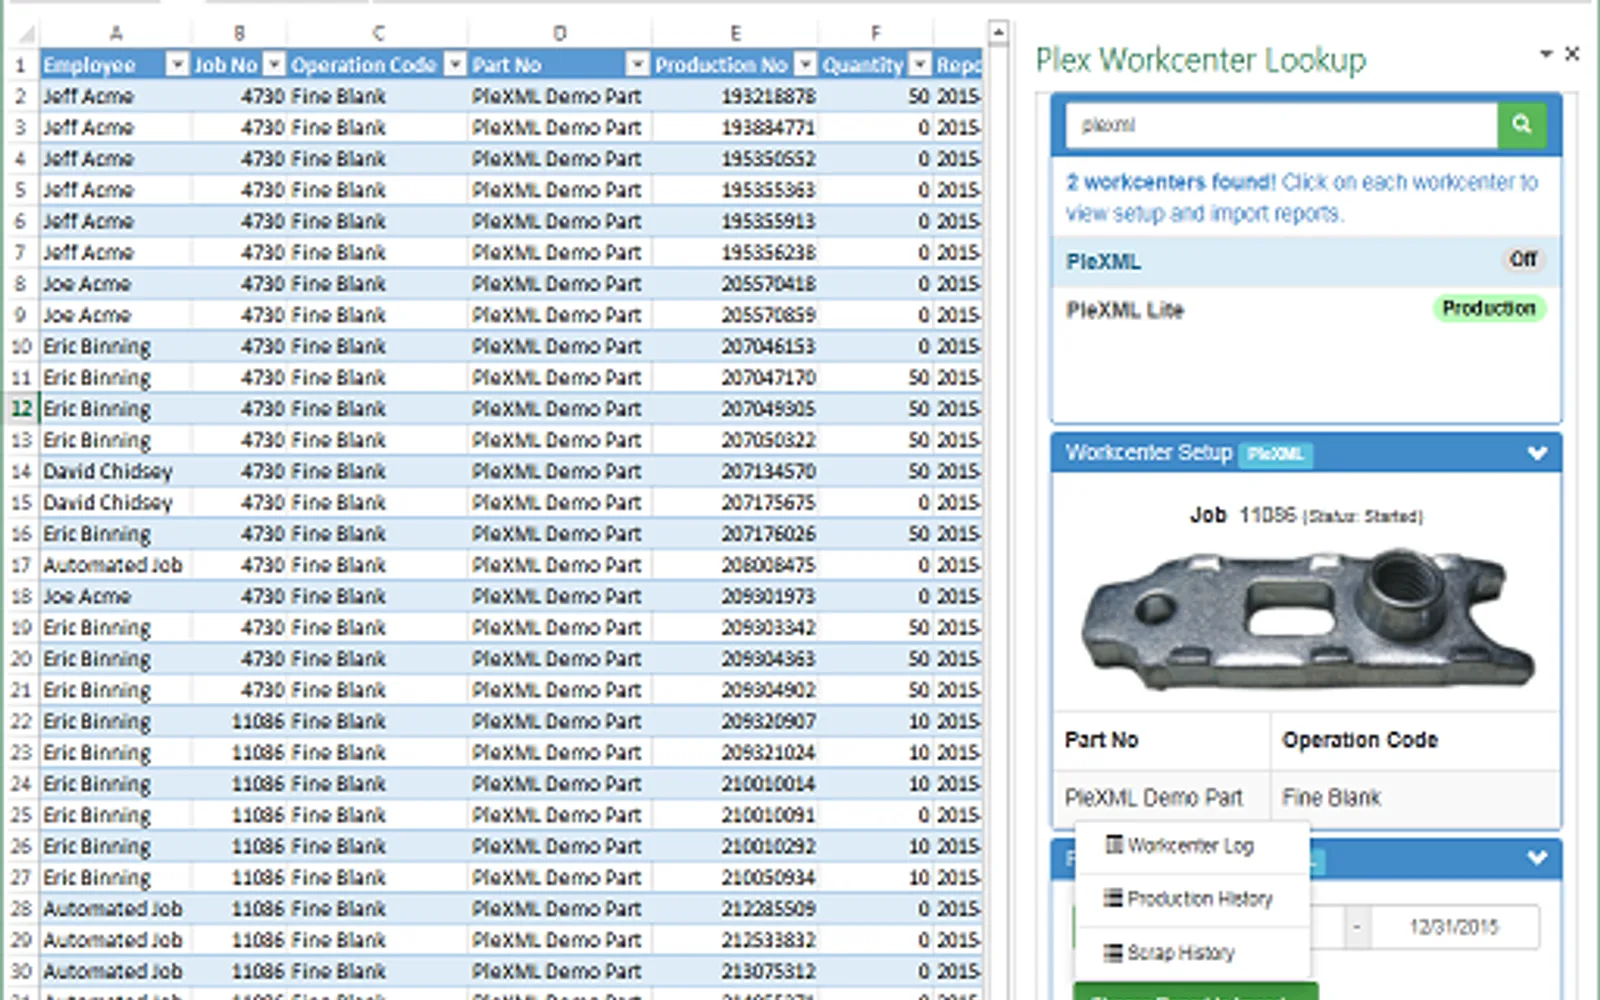The height and width of the screenshot is (1000, 1600).
Task: Click cell with production number 193218878
Action: 735,97
